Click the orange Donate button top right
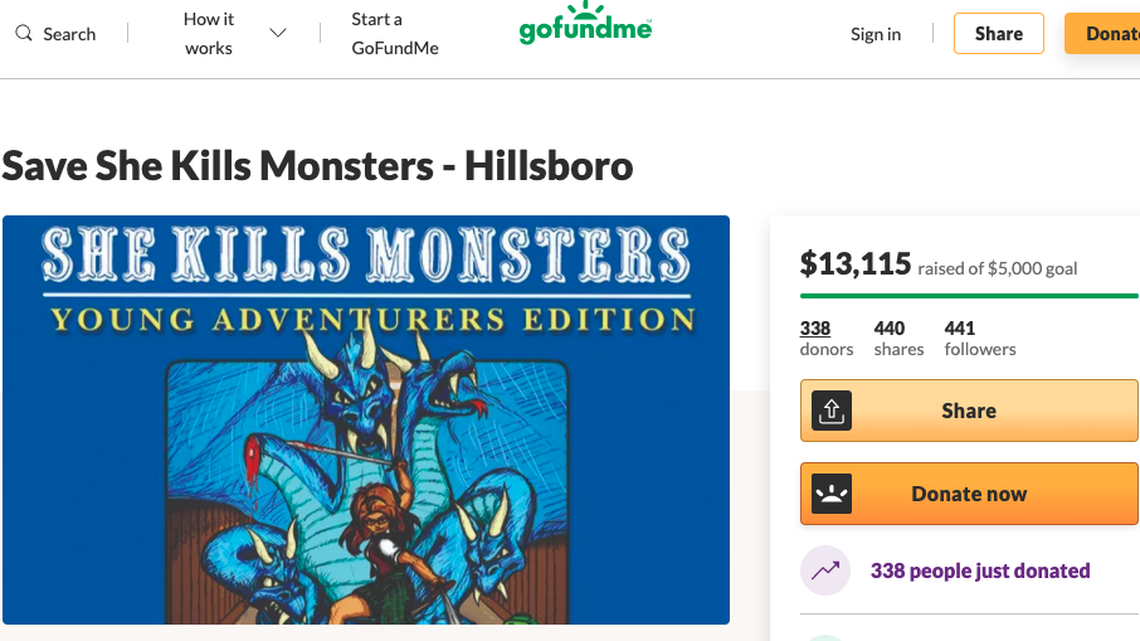The height and width of the screenshot is (641, 1140). 1110,33
